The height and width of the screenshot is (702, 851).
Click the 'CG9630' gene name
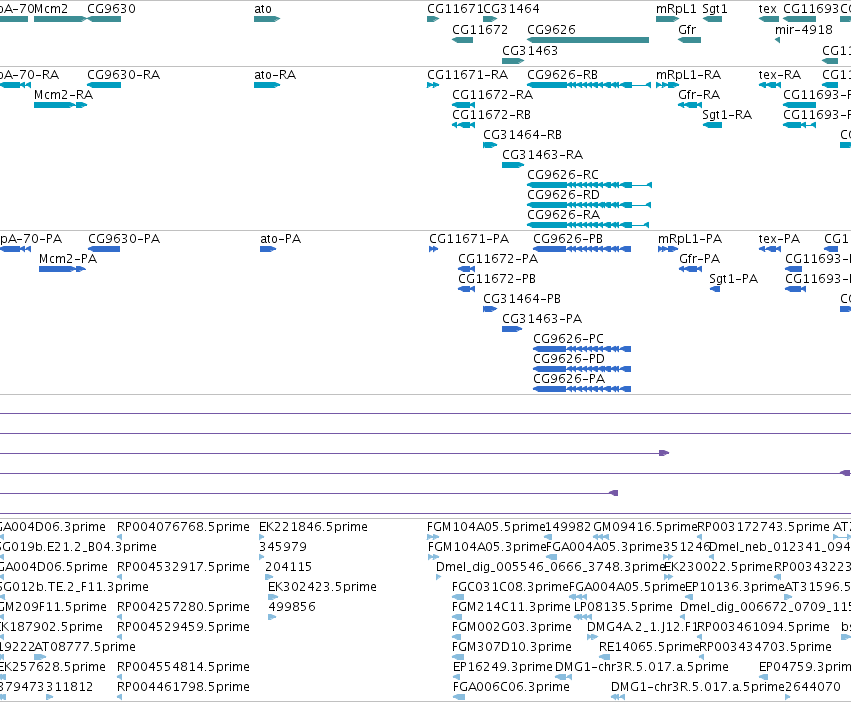(x=111, y=9)
